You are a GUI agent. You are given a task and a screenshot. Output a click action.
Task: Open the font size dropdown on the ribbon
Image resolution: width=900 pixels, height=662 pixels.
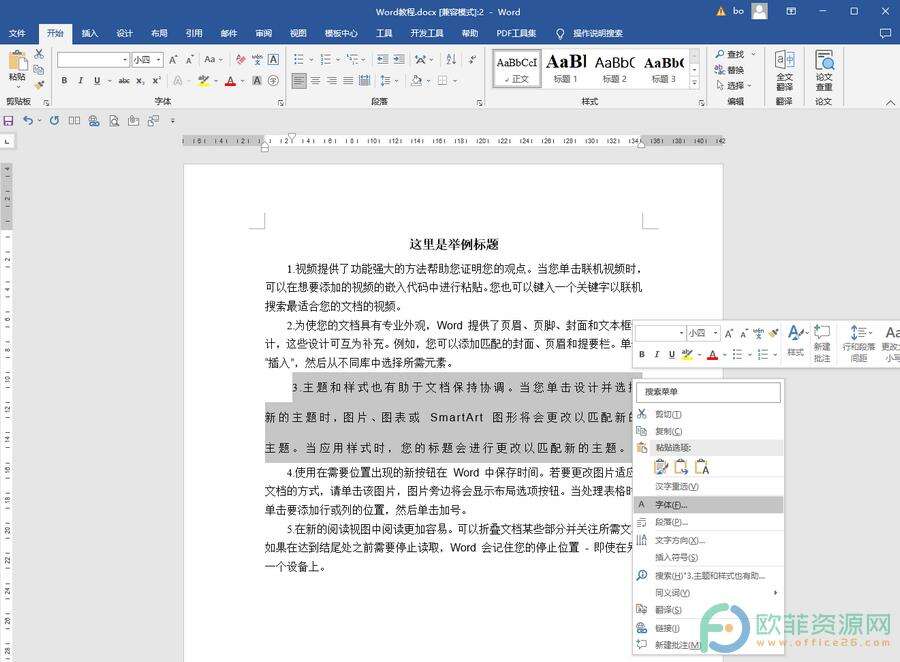[160, 61]
